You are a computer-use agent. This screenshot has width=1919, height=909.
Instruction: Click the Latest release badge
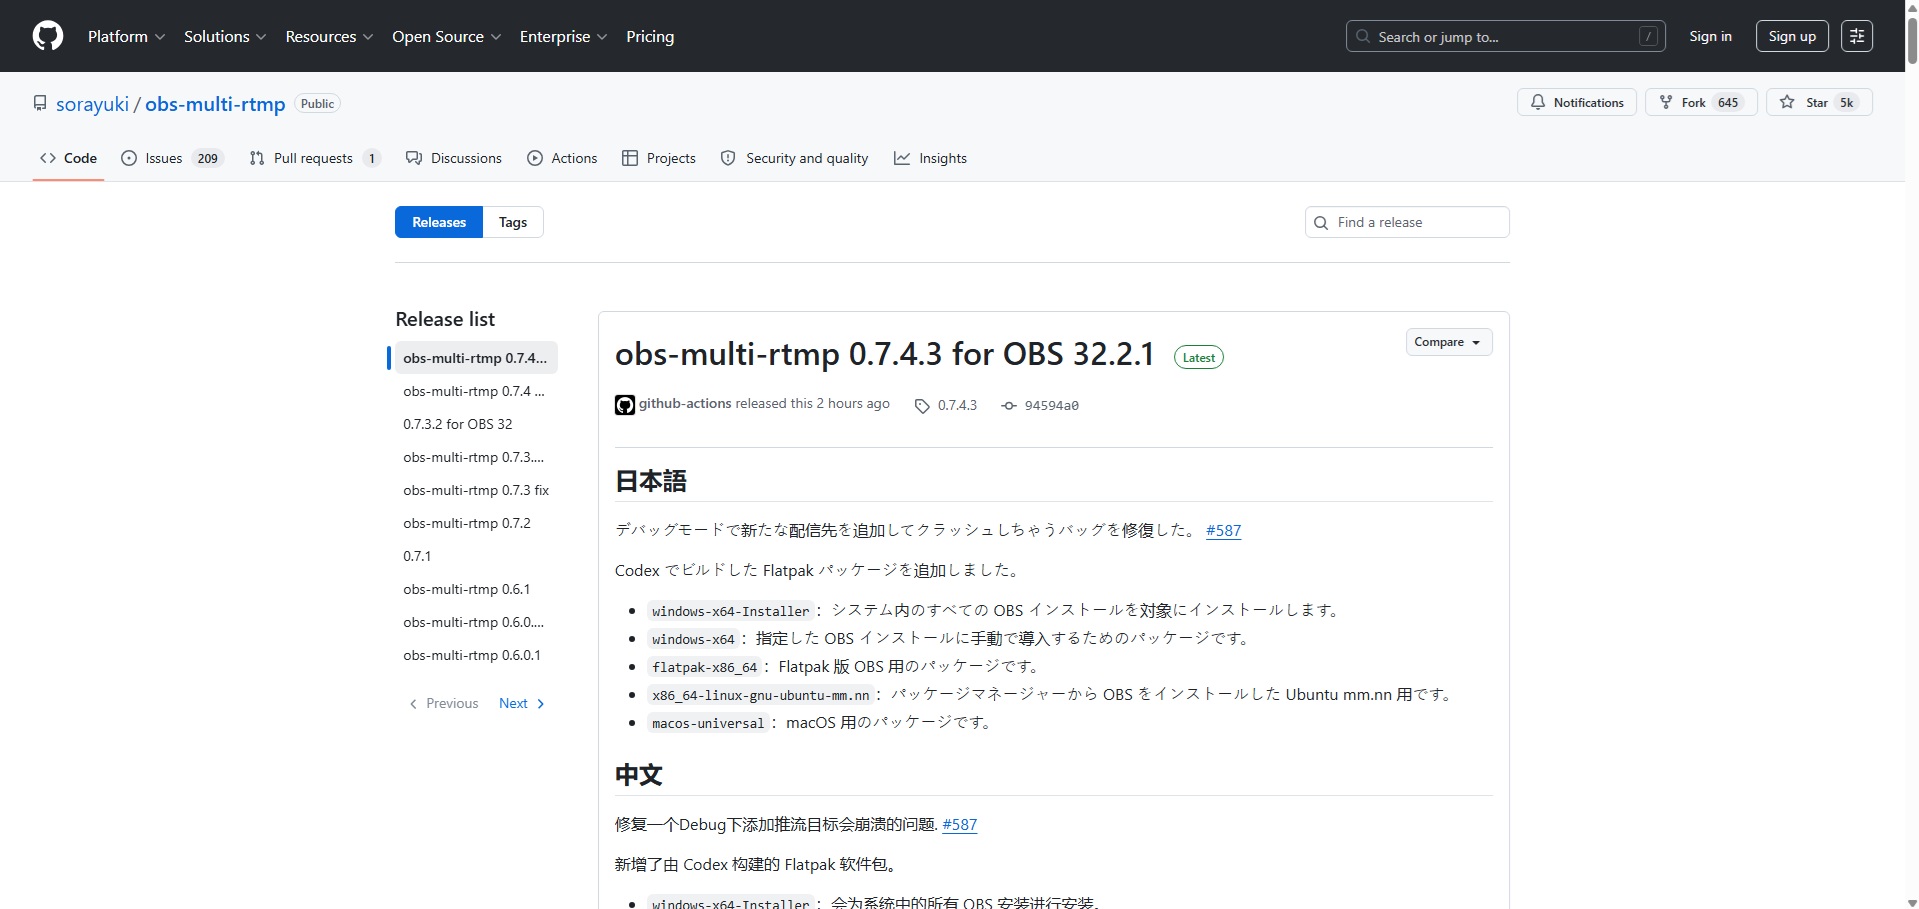click(x=1198, y=357)
